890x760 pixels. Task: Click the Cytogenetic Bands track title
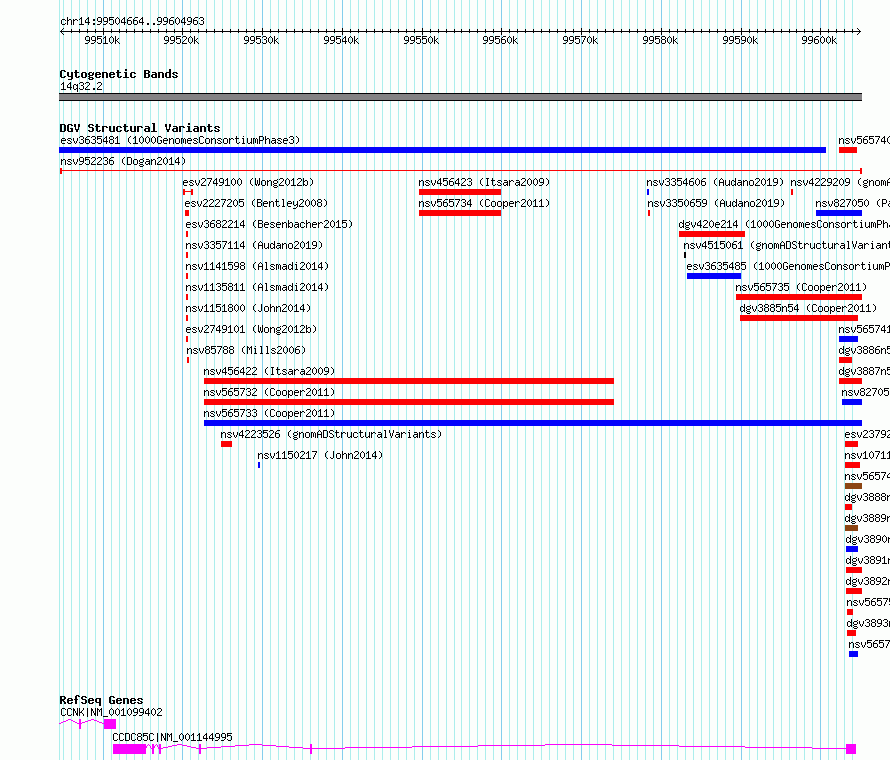click(119, 74)
